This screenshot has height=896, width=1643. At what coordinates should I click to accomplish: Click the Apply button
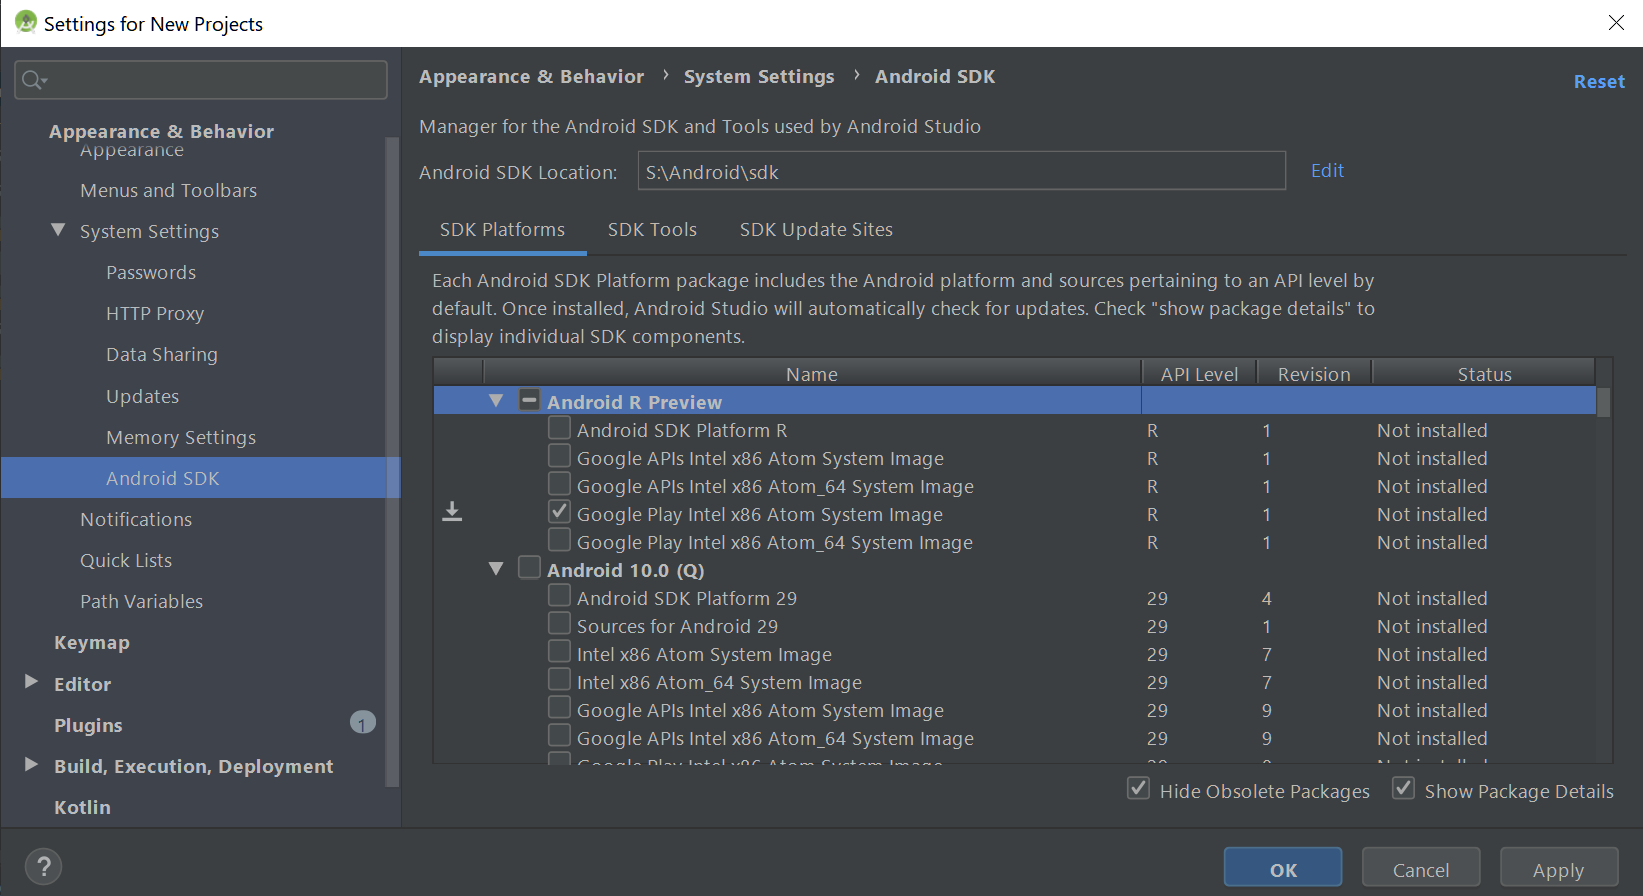pos(1558,869)
